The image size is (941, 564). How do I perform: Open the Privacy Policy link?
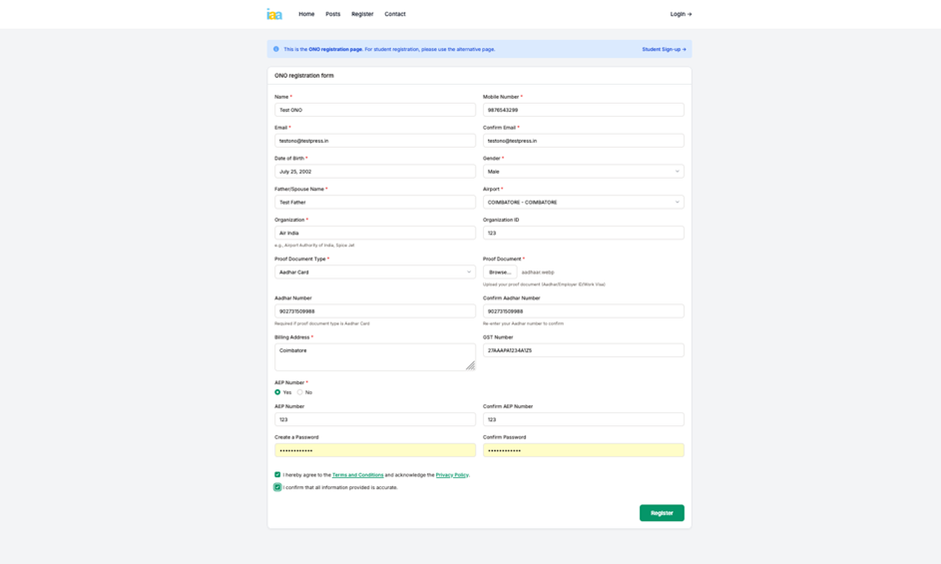[452, 475]
